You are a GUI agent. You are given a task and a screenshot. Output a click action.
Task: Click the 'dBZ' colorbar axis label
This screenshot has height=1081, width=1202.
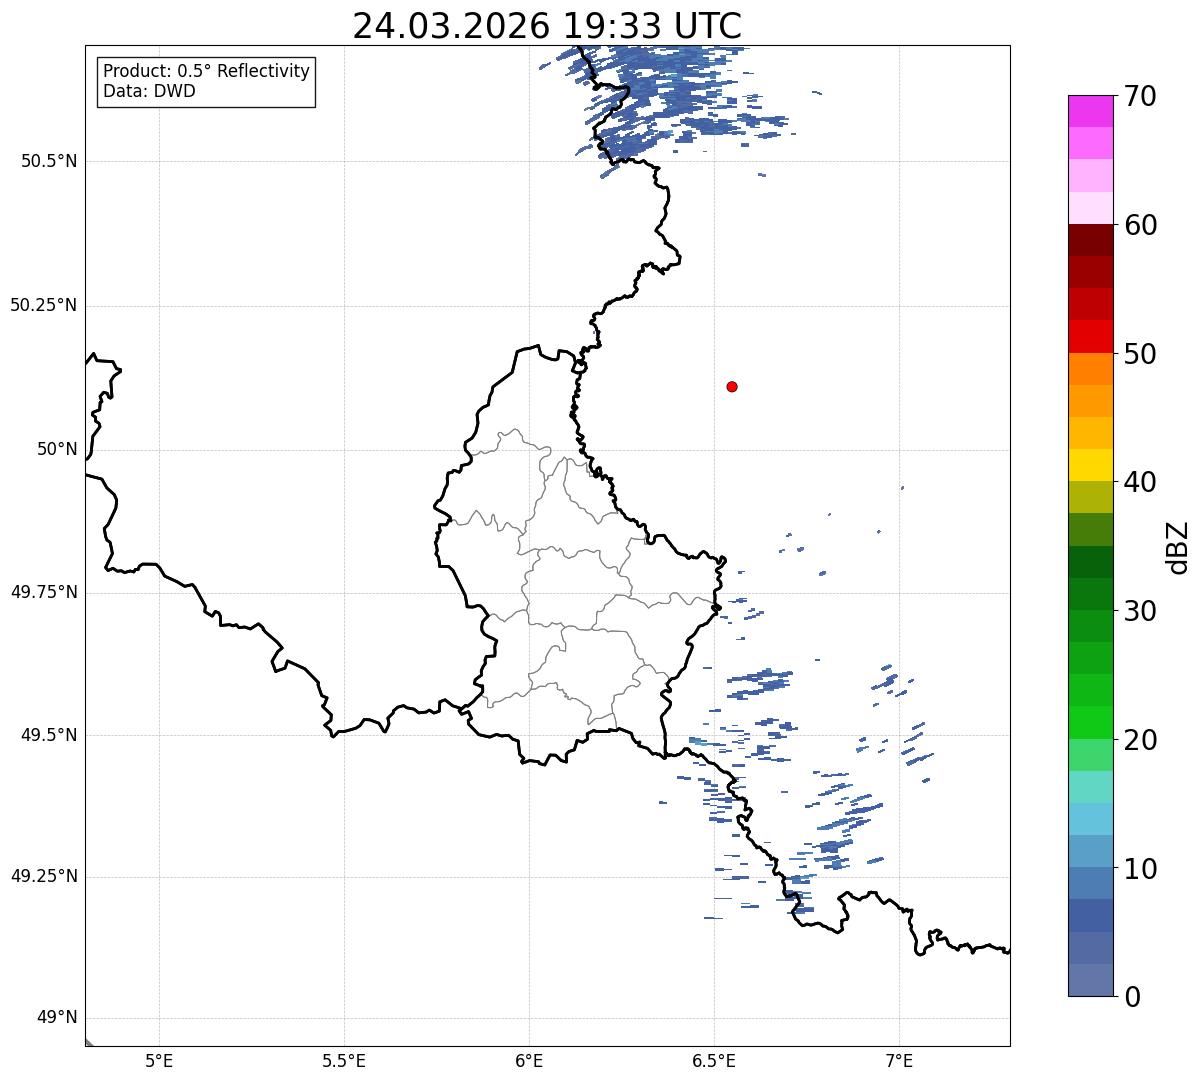[x=1178, y=547]
